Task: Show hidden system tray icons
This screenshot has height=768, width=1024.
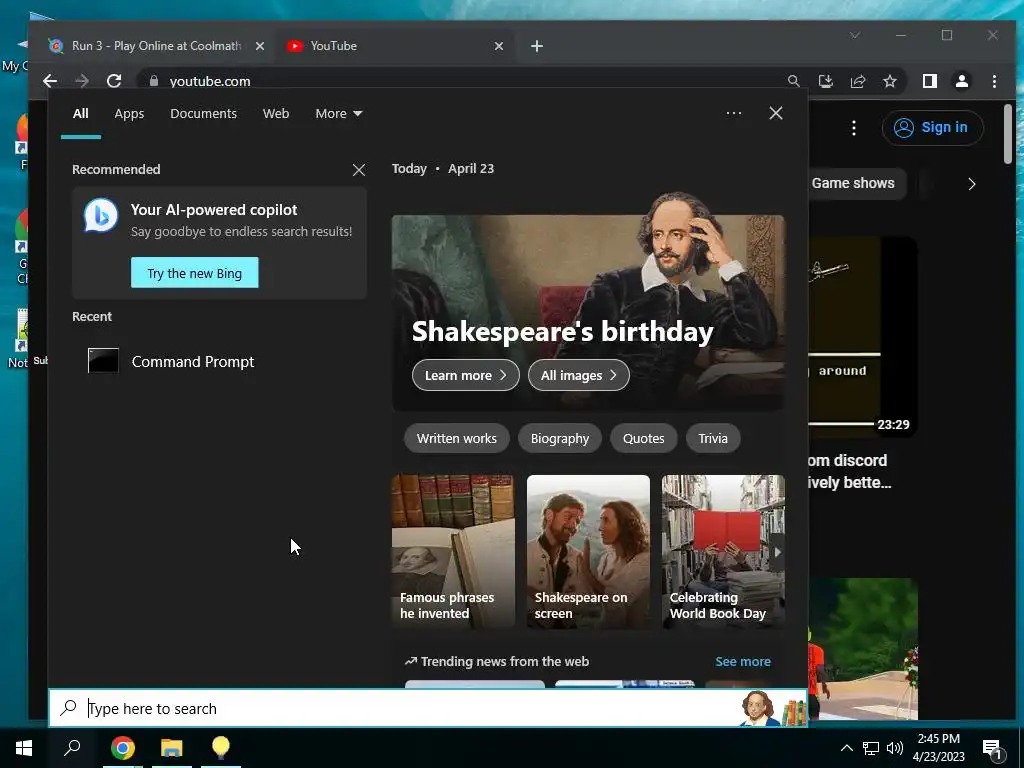Action: (846, 748)
